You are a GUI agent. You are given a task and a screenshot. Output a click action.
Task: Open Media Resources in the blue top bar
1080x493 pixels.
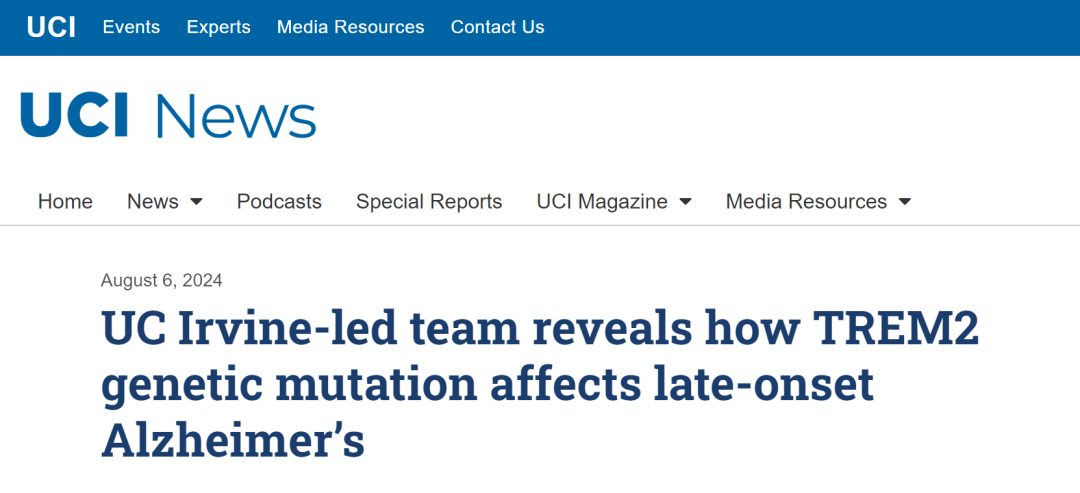(x=350, y=27)
